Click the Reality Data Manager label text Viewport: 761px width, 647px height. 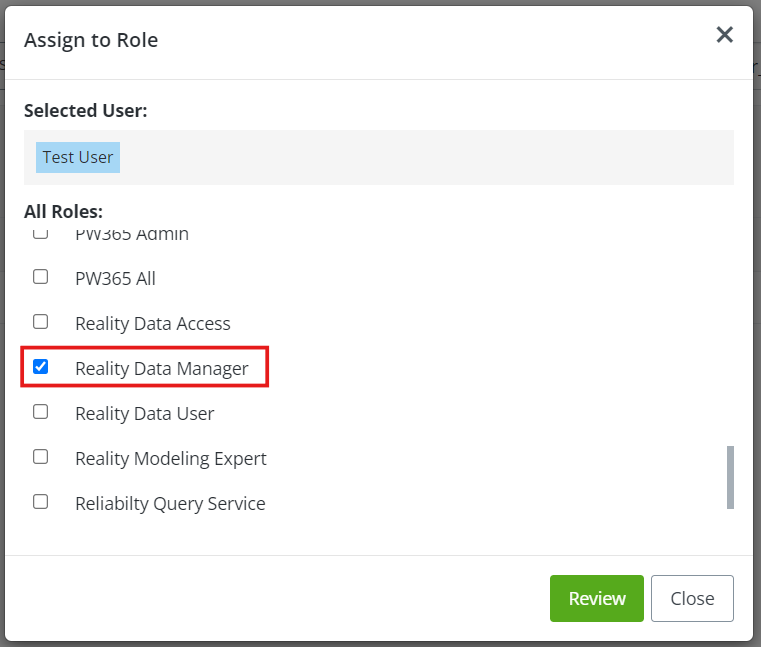click(162, 369)
